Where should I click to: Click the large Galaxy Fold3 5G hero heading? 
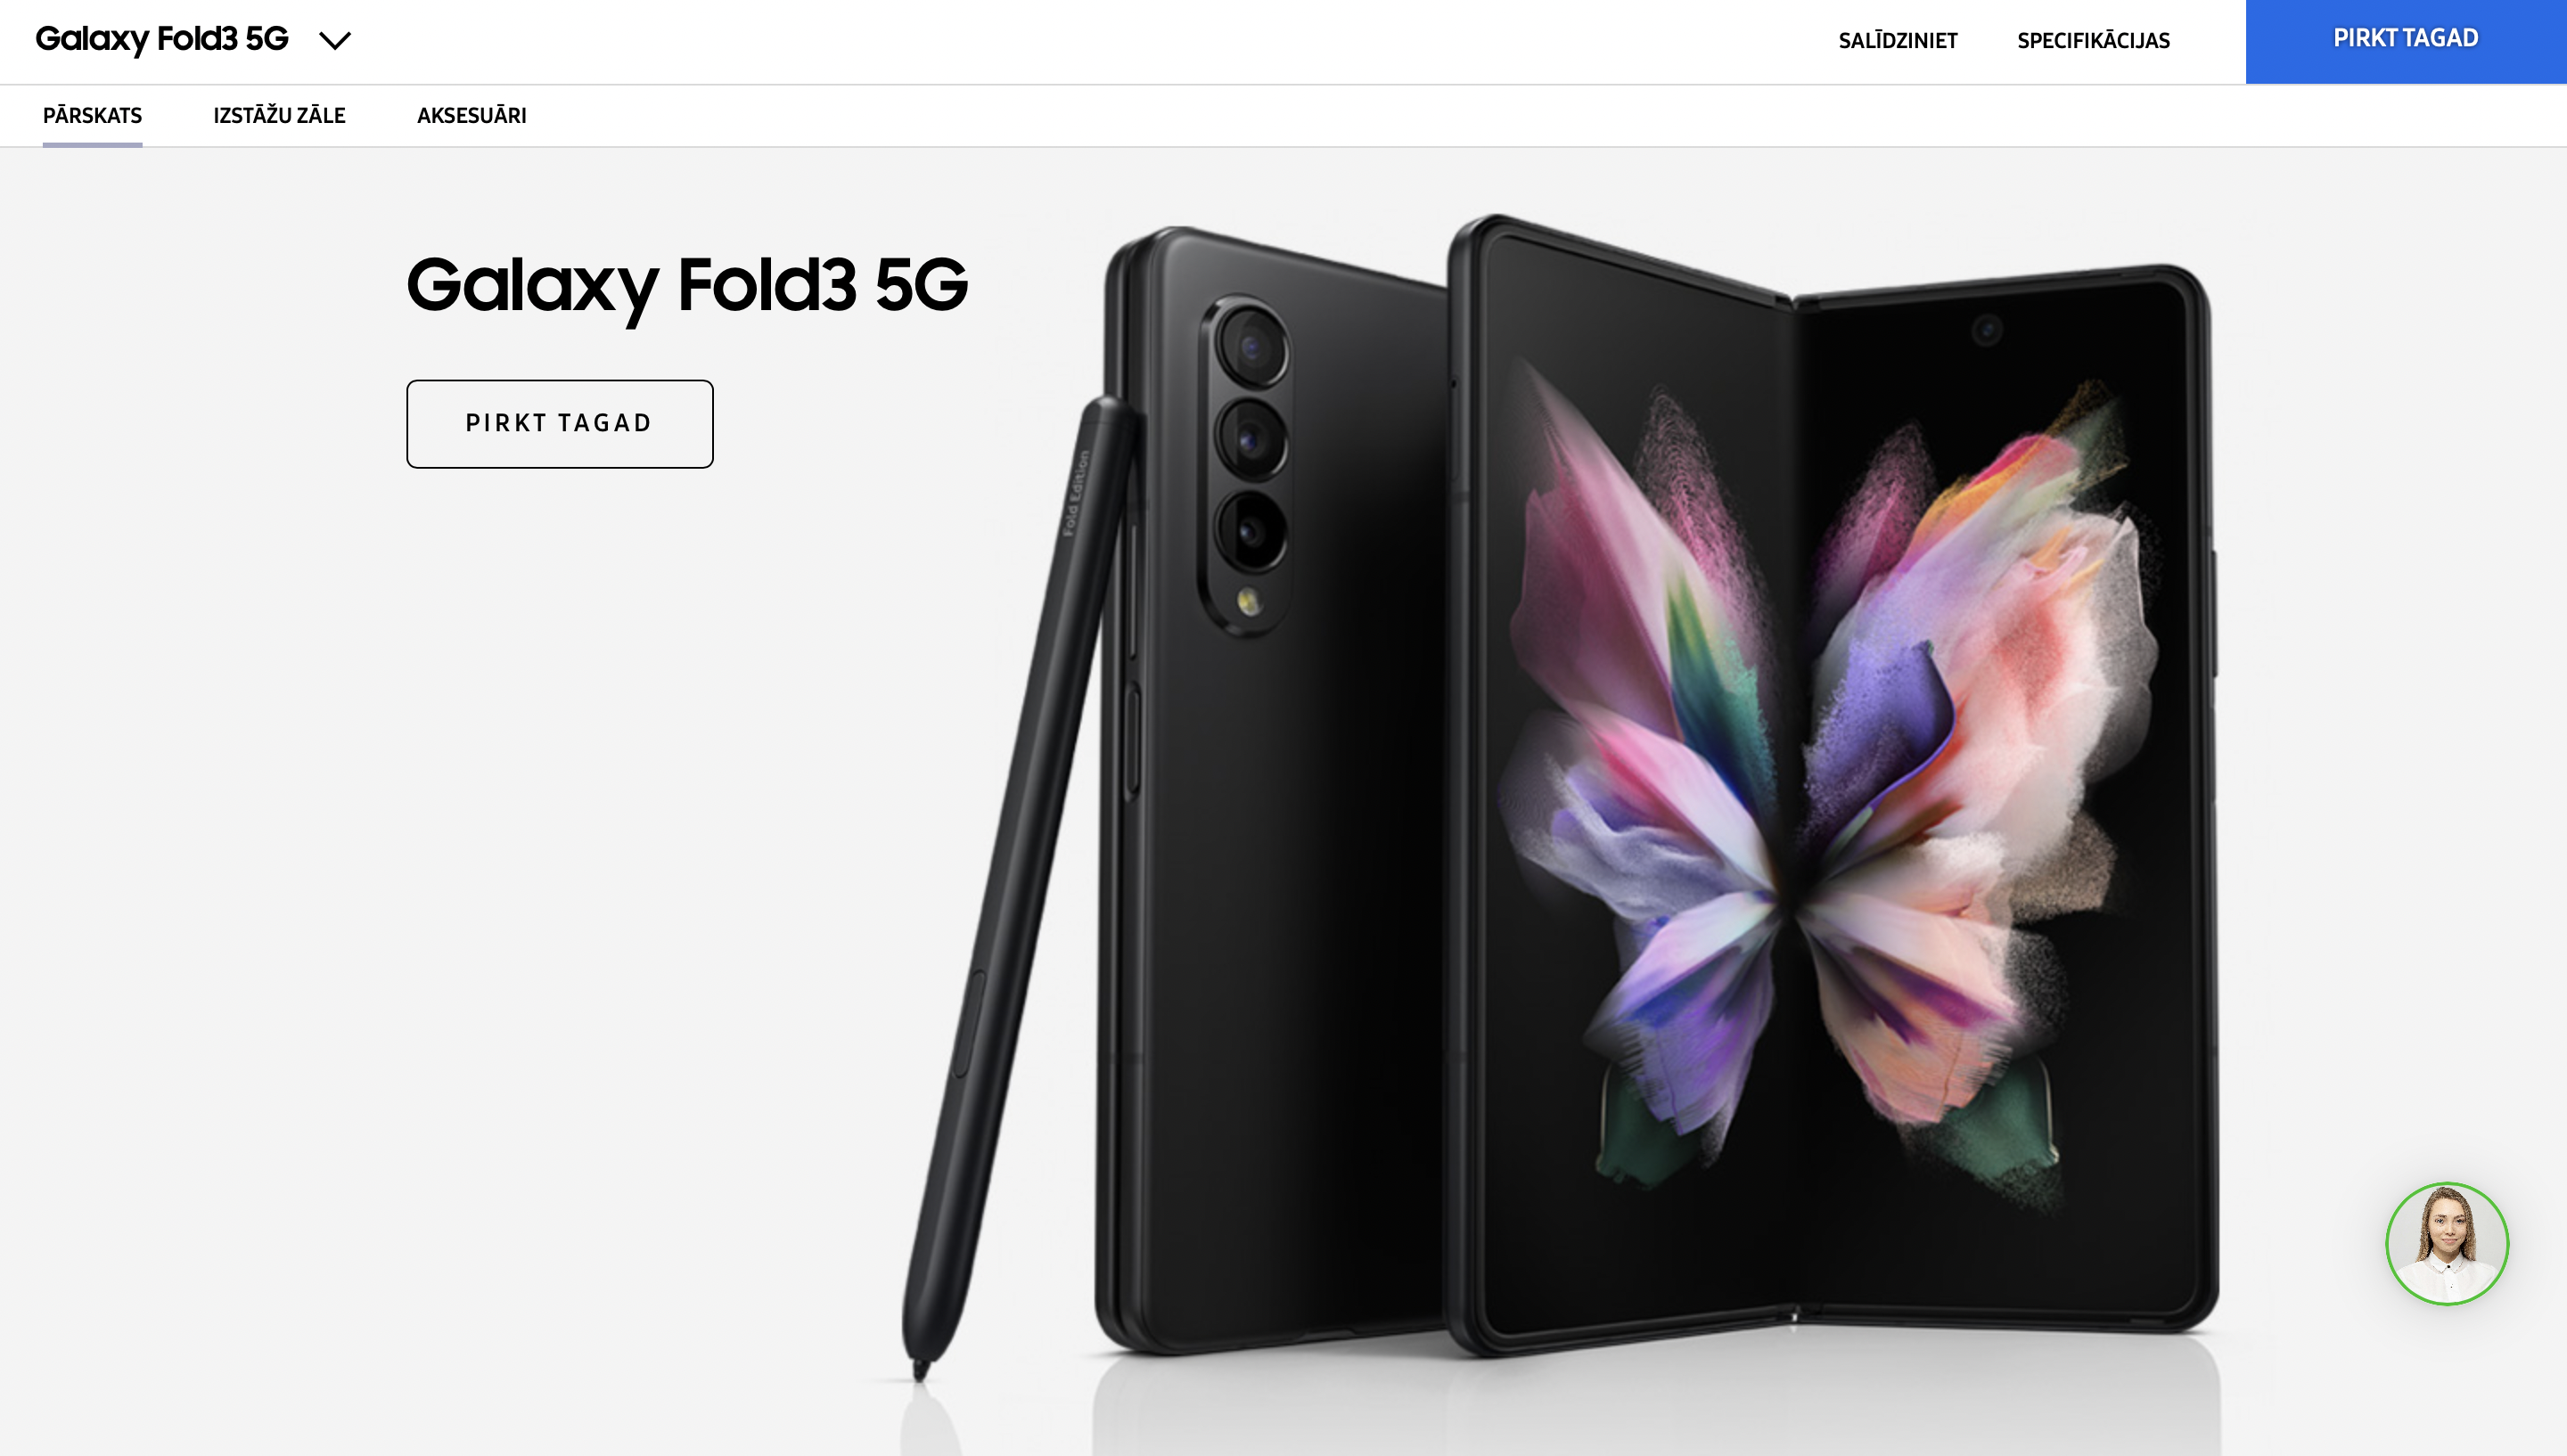click(687, 287)
